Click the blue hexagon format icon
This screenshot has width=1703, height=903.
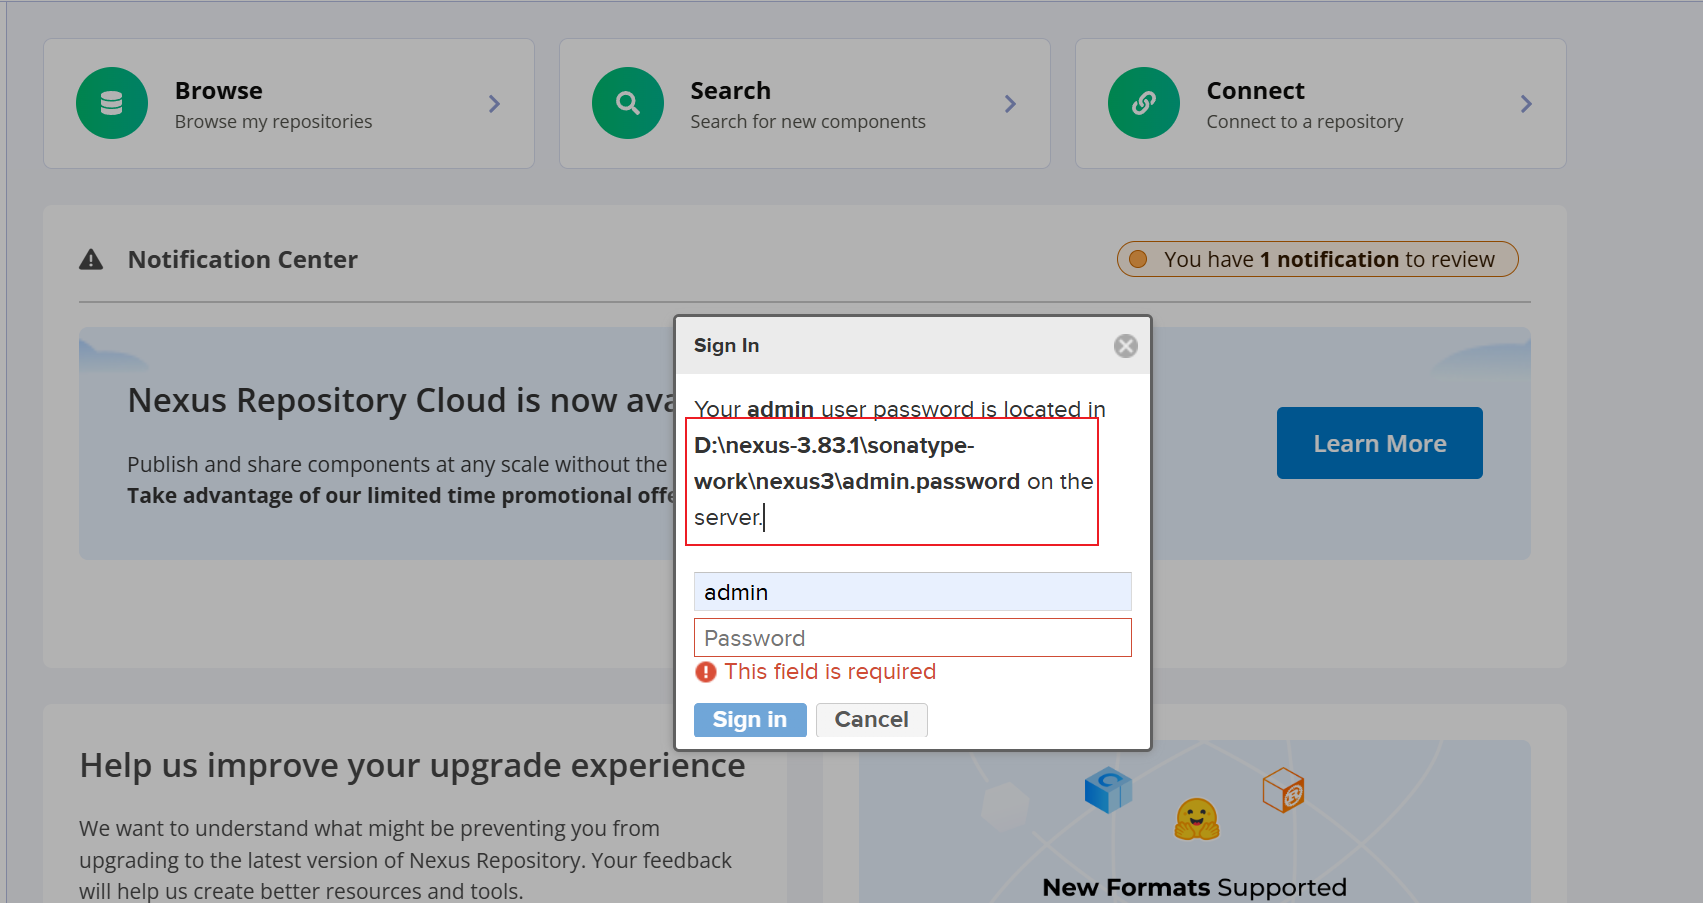(1108, 790)
